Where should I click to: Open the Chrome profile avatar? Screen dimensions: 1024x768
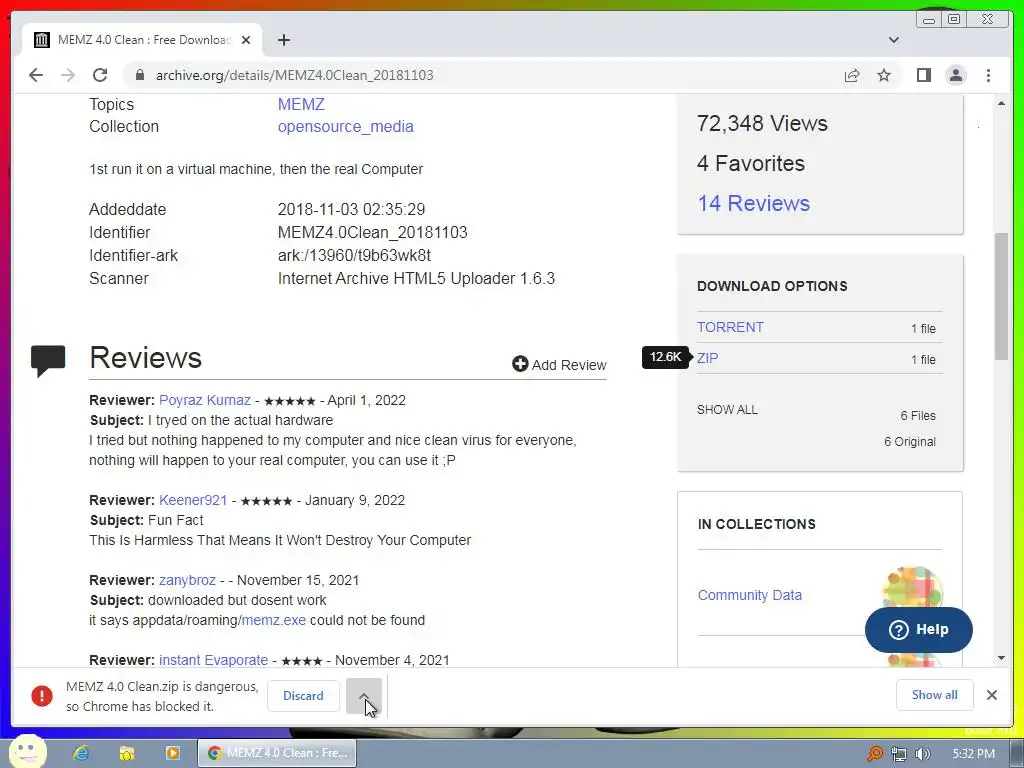tap(956, 75)
